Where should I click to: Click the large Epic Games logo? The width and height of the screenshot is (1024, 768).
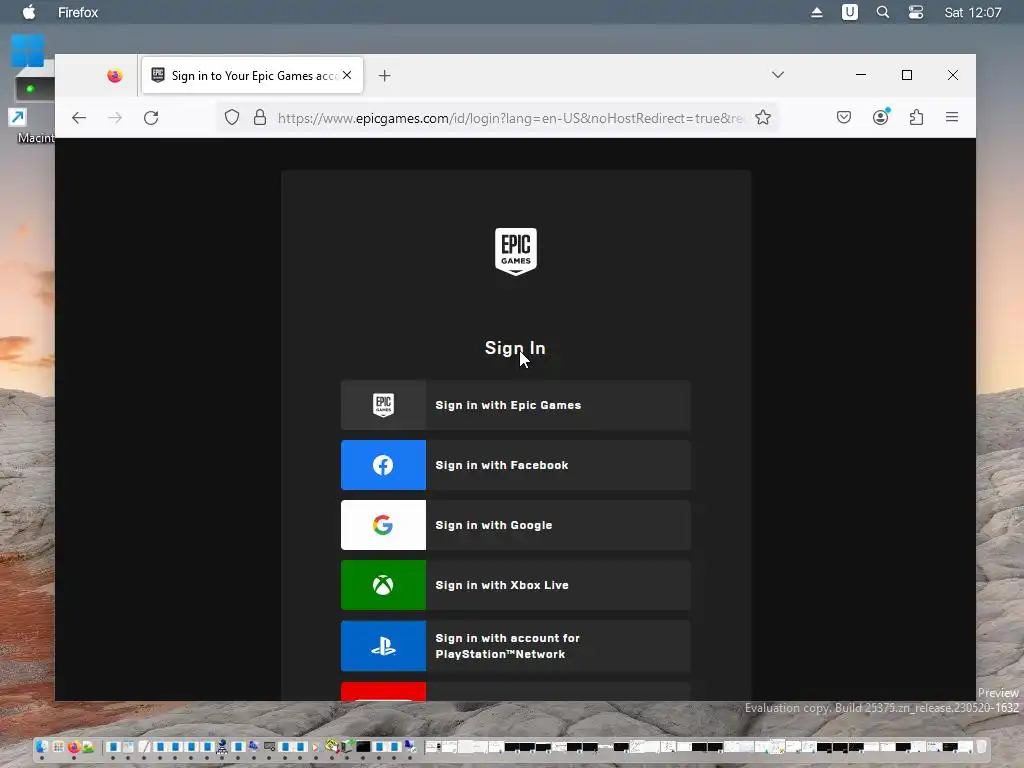[516, 251]
